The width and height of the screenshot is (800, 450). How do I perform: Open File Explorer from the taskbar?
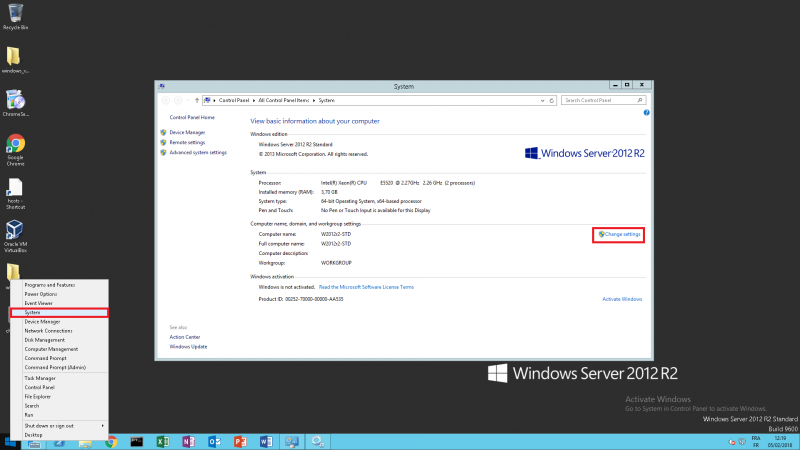[85, 443]
